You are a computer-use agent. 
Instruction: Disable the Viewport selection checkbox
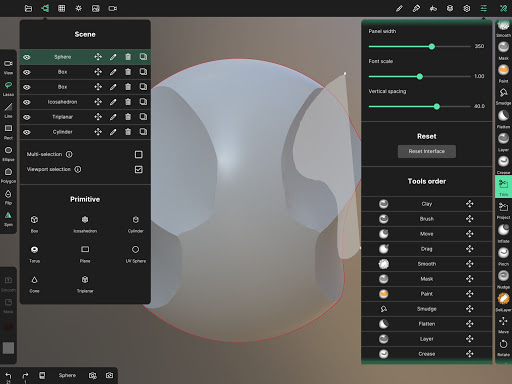click(139, 169)
